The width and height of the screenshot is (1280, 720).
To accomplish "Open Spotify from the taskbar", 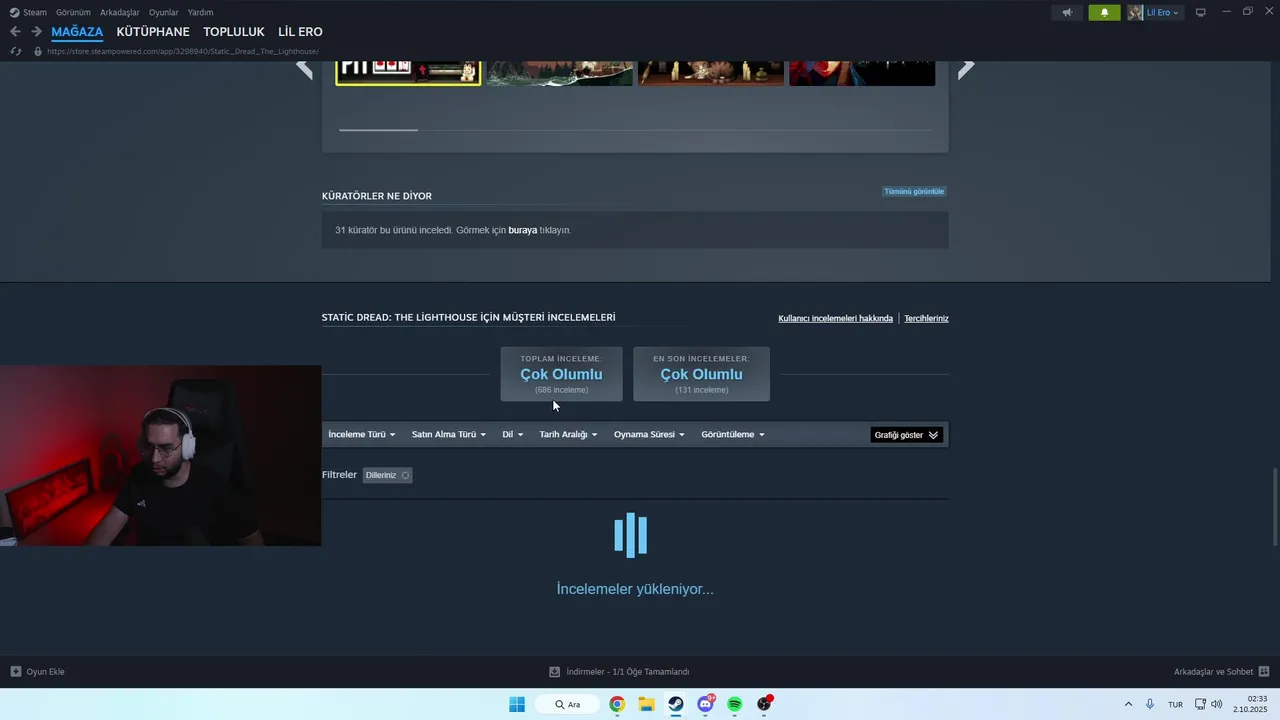I will 735,704.
